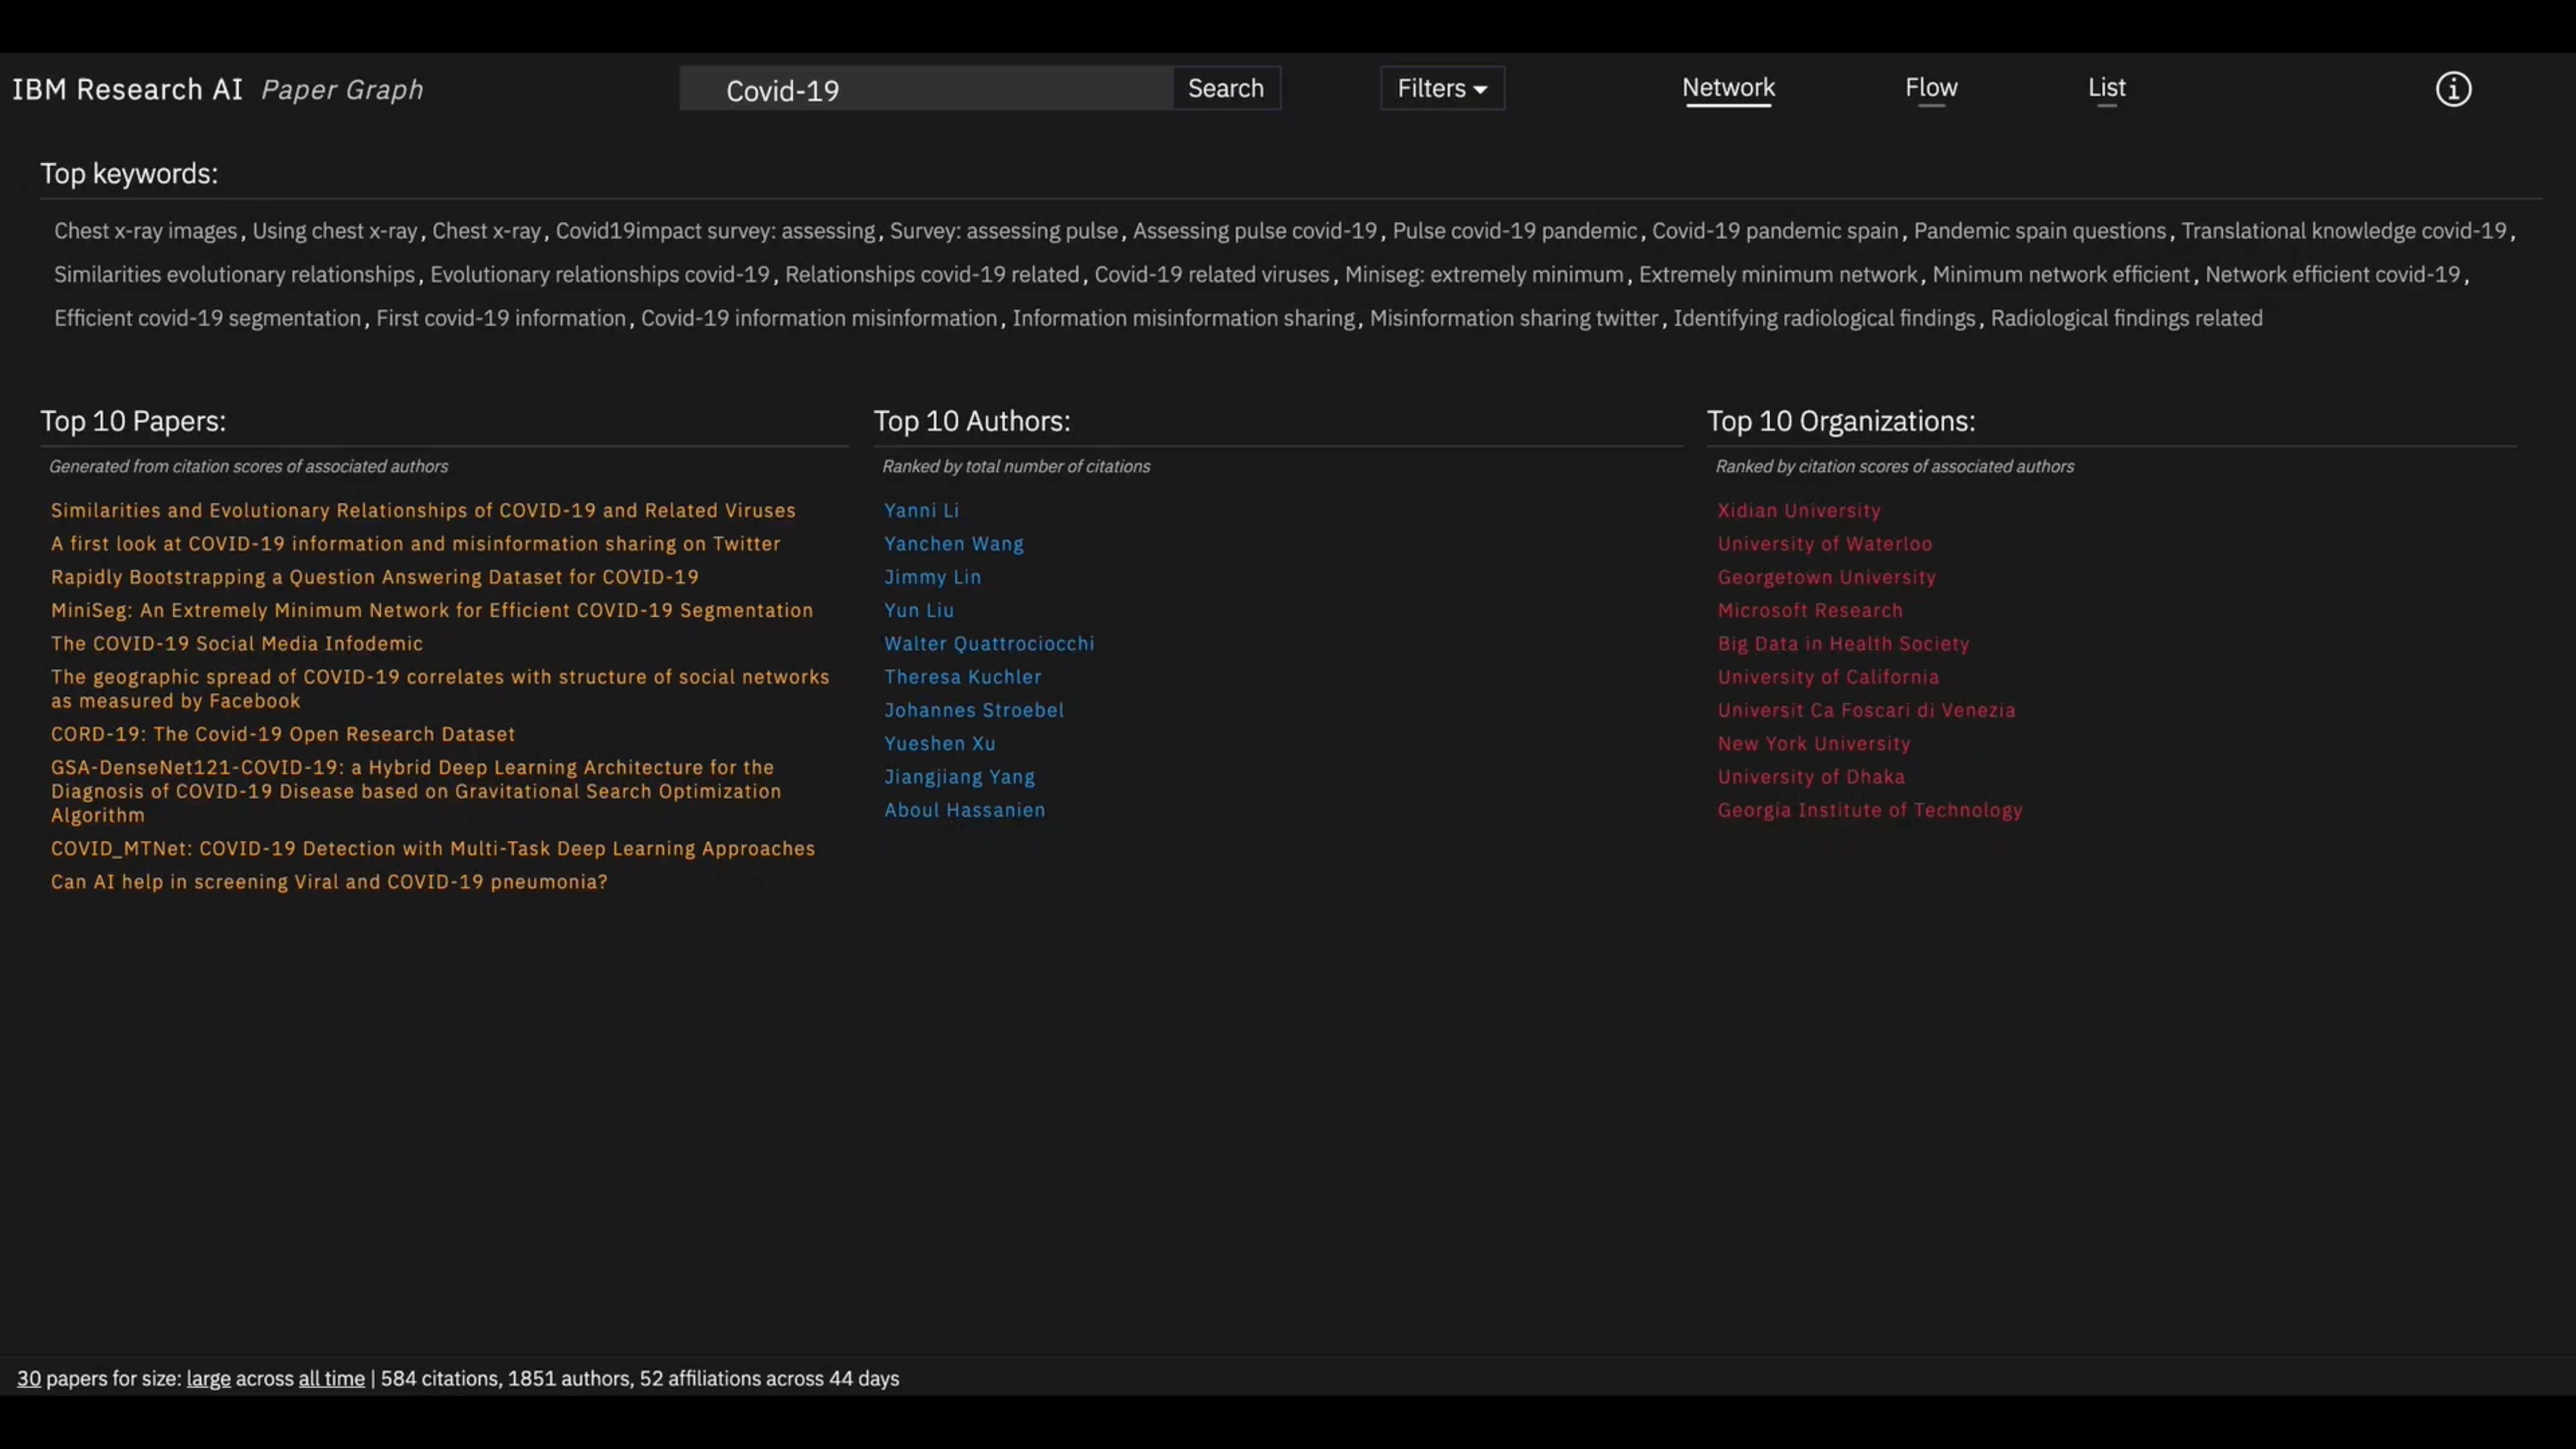Viewport: 2576px width, 1449px height.
Task: Select author Jimmy Lin
Action: [932, 577]
